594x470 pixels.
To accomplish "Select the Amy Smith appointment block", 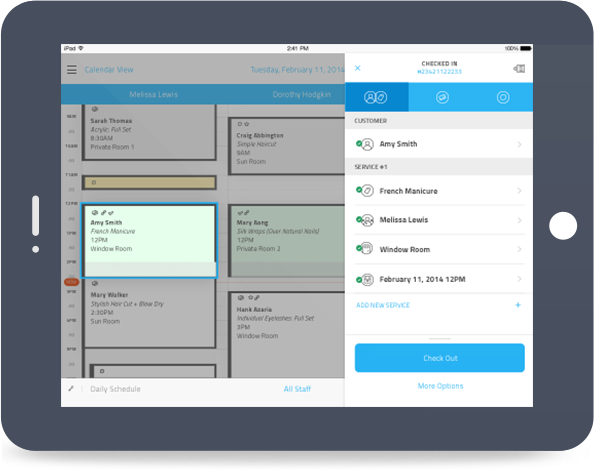I will 149,241.
